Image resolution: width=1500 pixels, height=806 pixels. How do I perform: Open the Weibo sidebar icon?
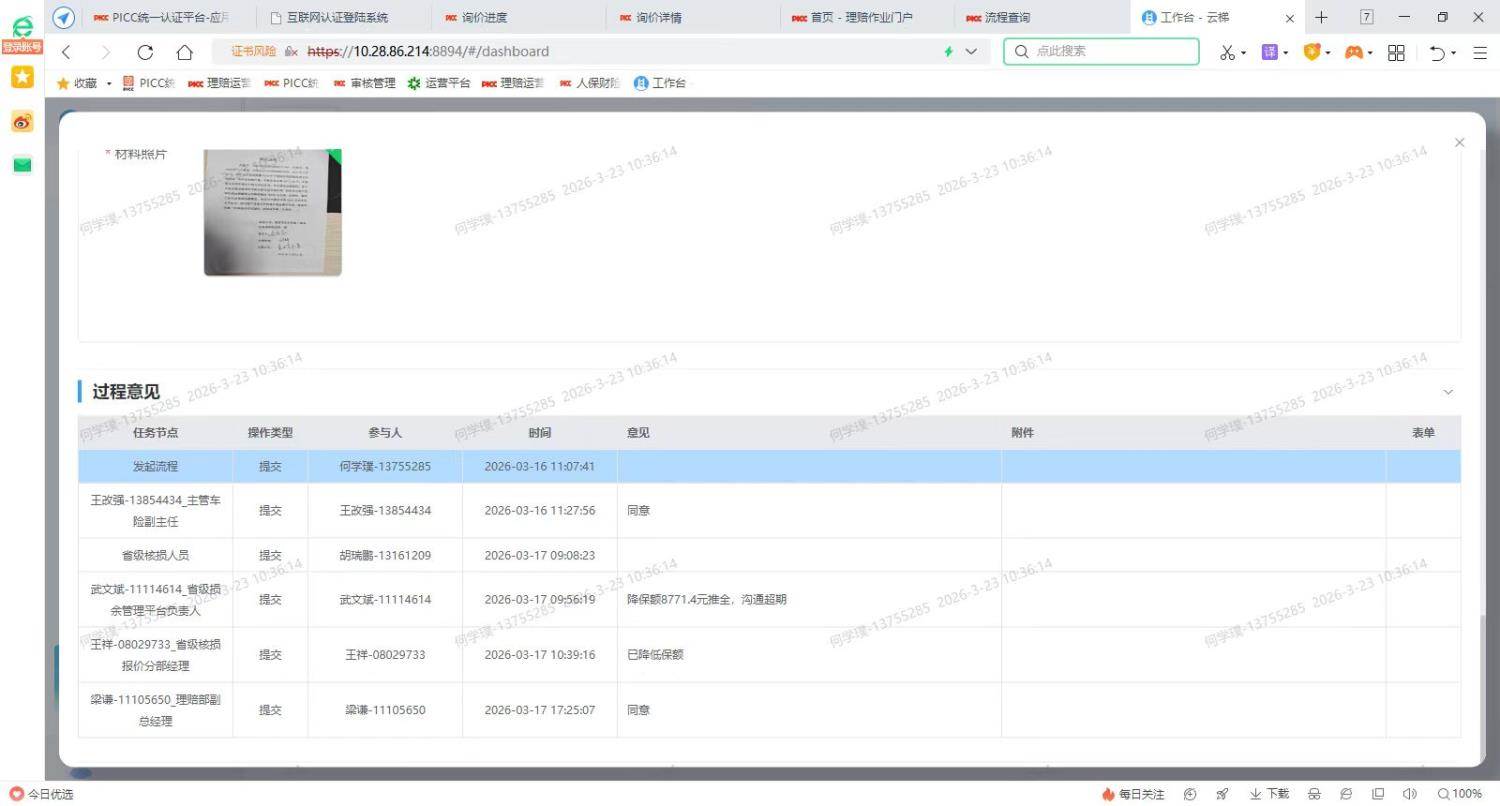click(x=22, y=122)
